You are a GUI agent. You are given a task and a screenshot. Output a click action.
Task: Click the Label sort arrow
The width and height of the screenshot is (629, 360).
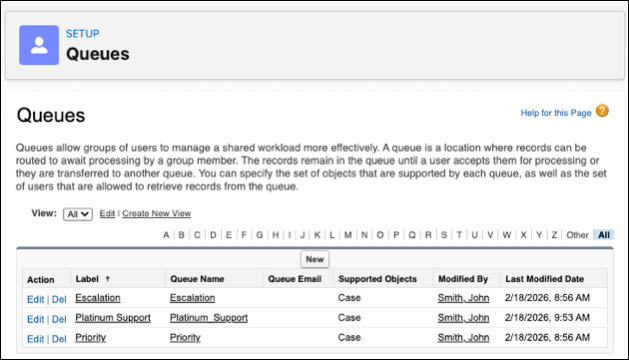coord(108,279)
